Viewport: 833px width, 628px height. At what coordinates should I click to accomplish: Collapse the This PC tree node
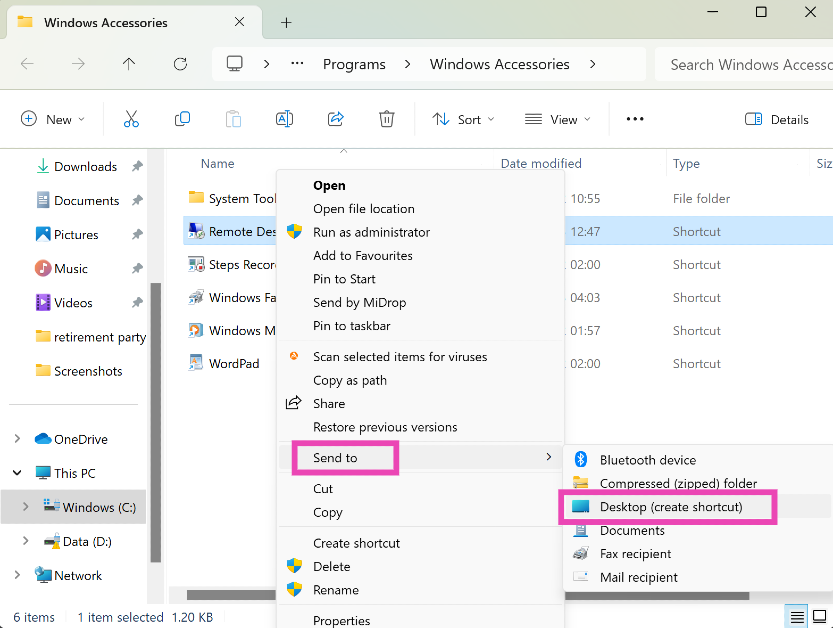tap(17, 473)
